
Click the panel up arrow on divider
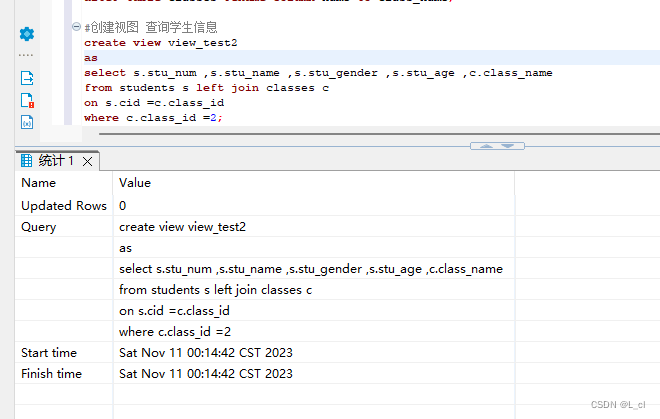click(486, 146)
